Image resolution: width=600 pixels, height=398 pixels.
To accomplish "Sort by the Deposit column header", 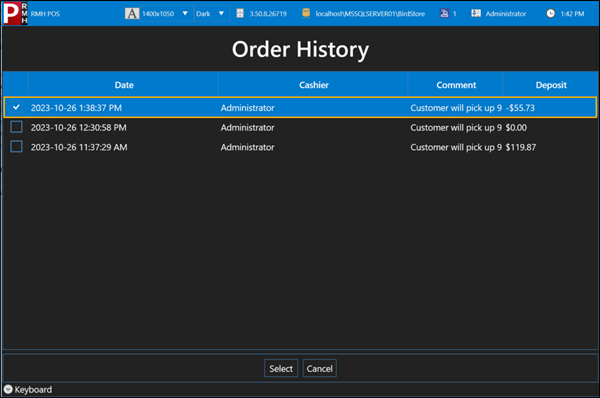I will point(551,85).
